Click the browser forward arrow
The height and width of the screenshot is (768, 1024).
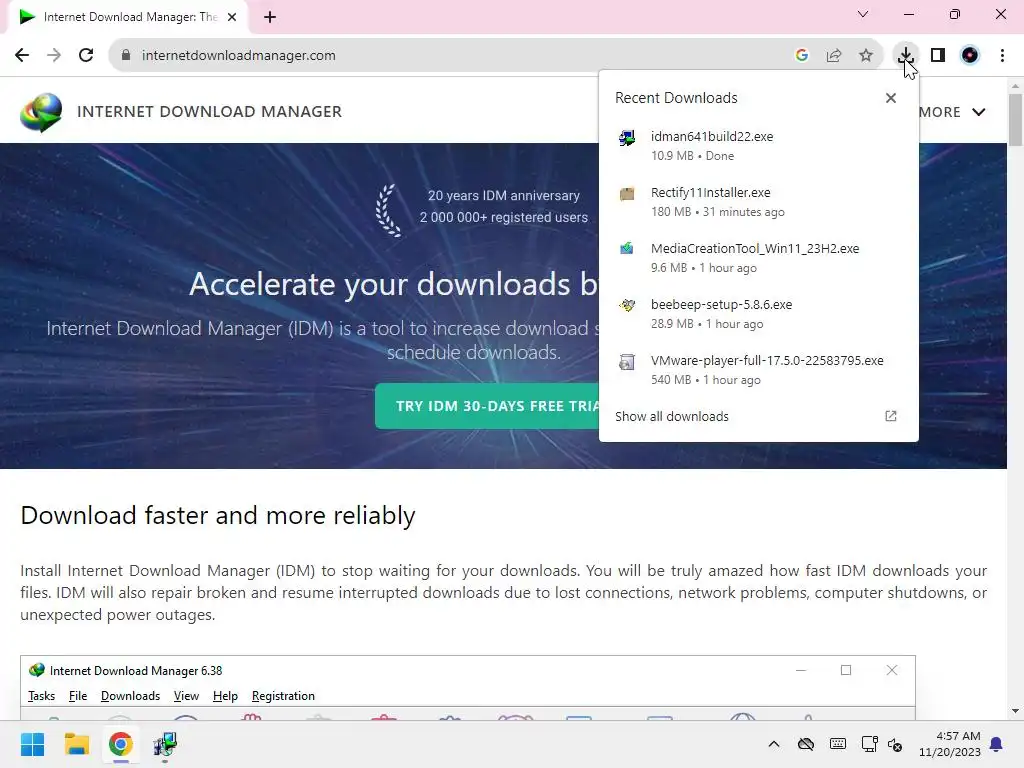coord(54,55)
